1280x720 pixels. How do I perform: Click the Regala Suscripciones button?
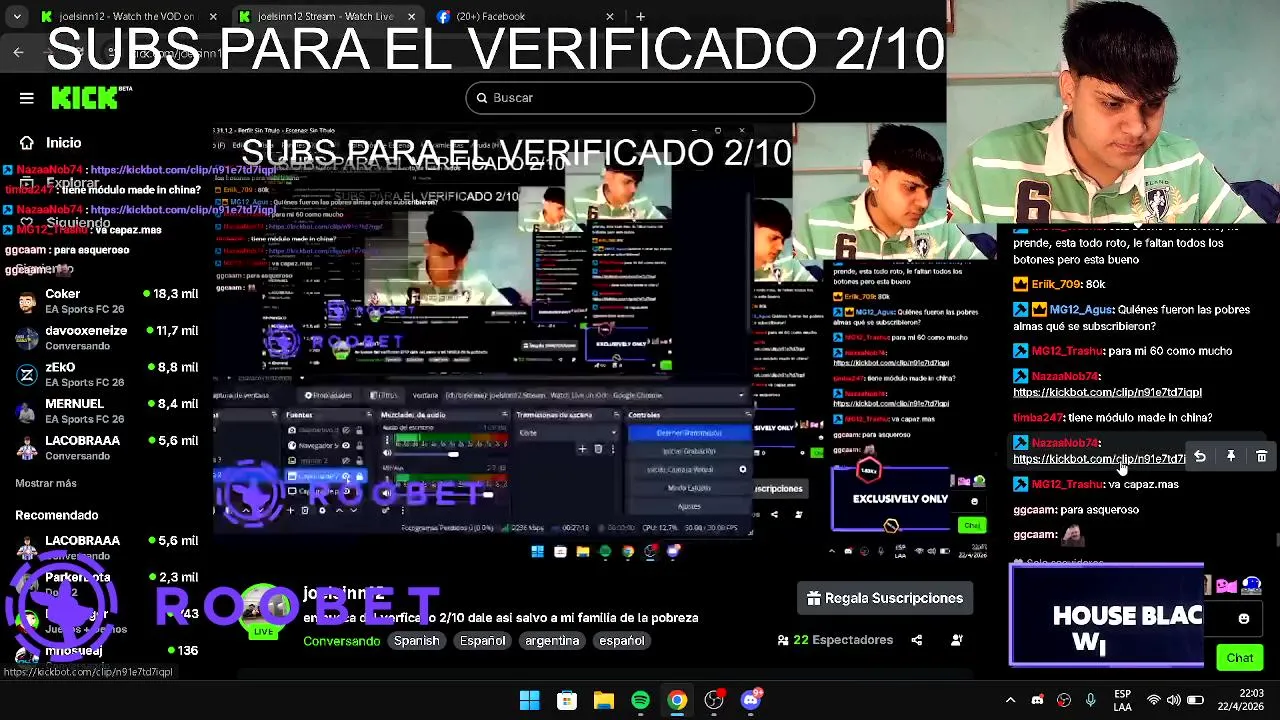[x=885, y=598]
